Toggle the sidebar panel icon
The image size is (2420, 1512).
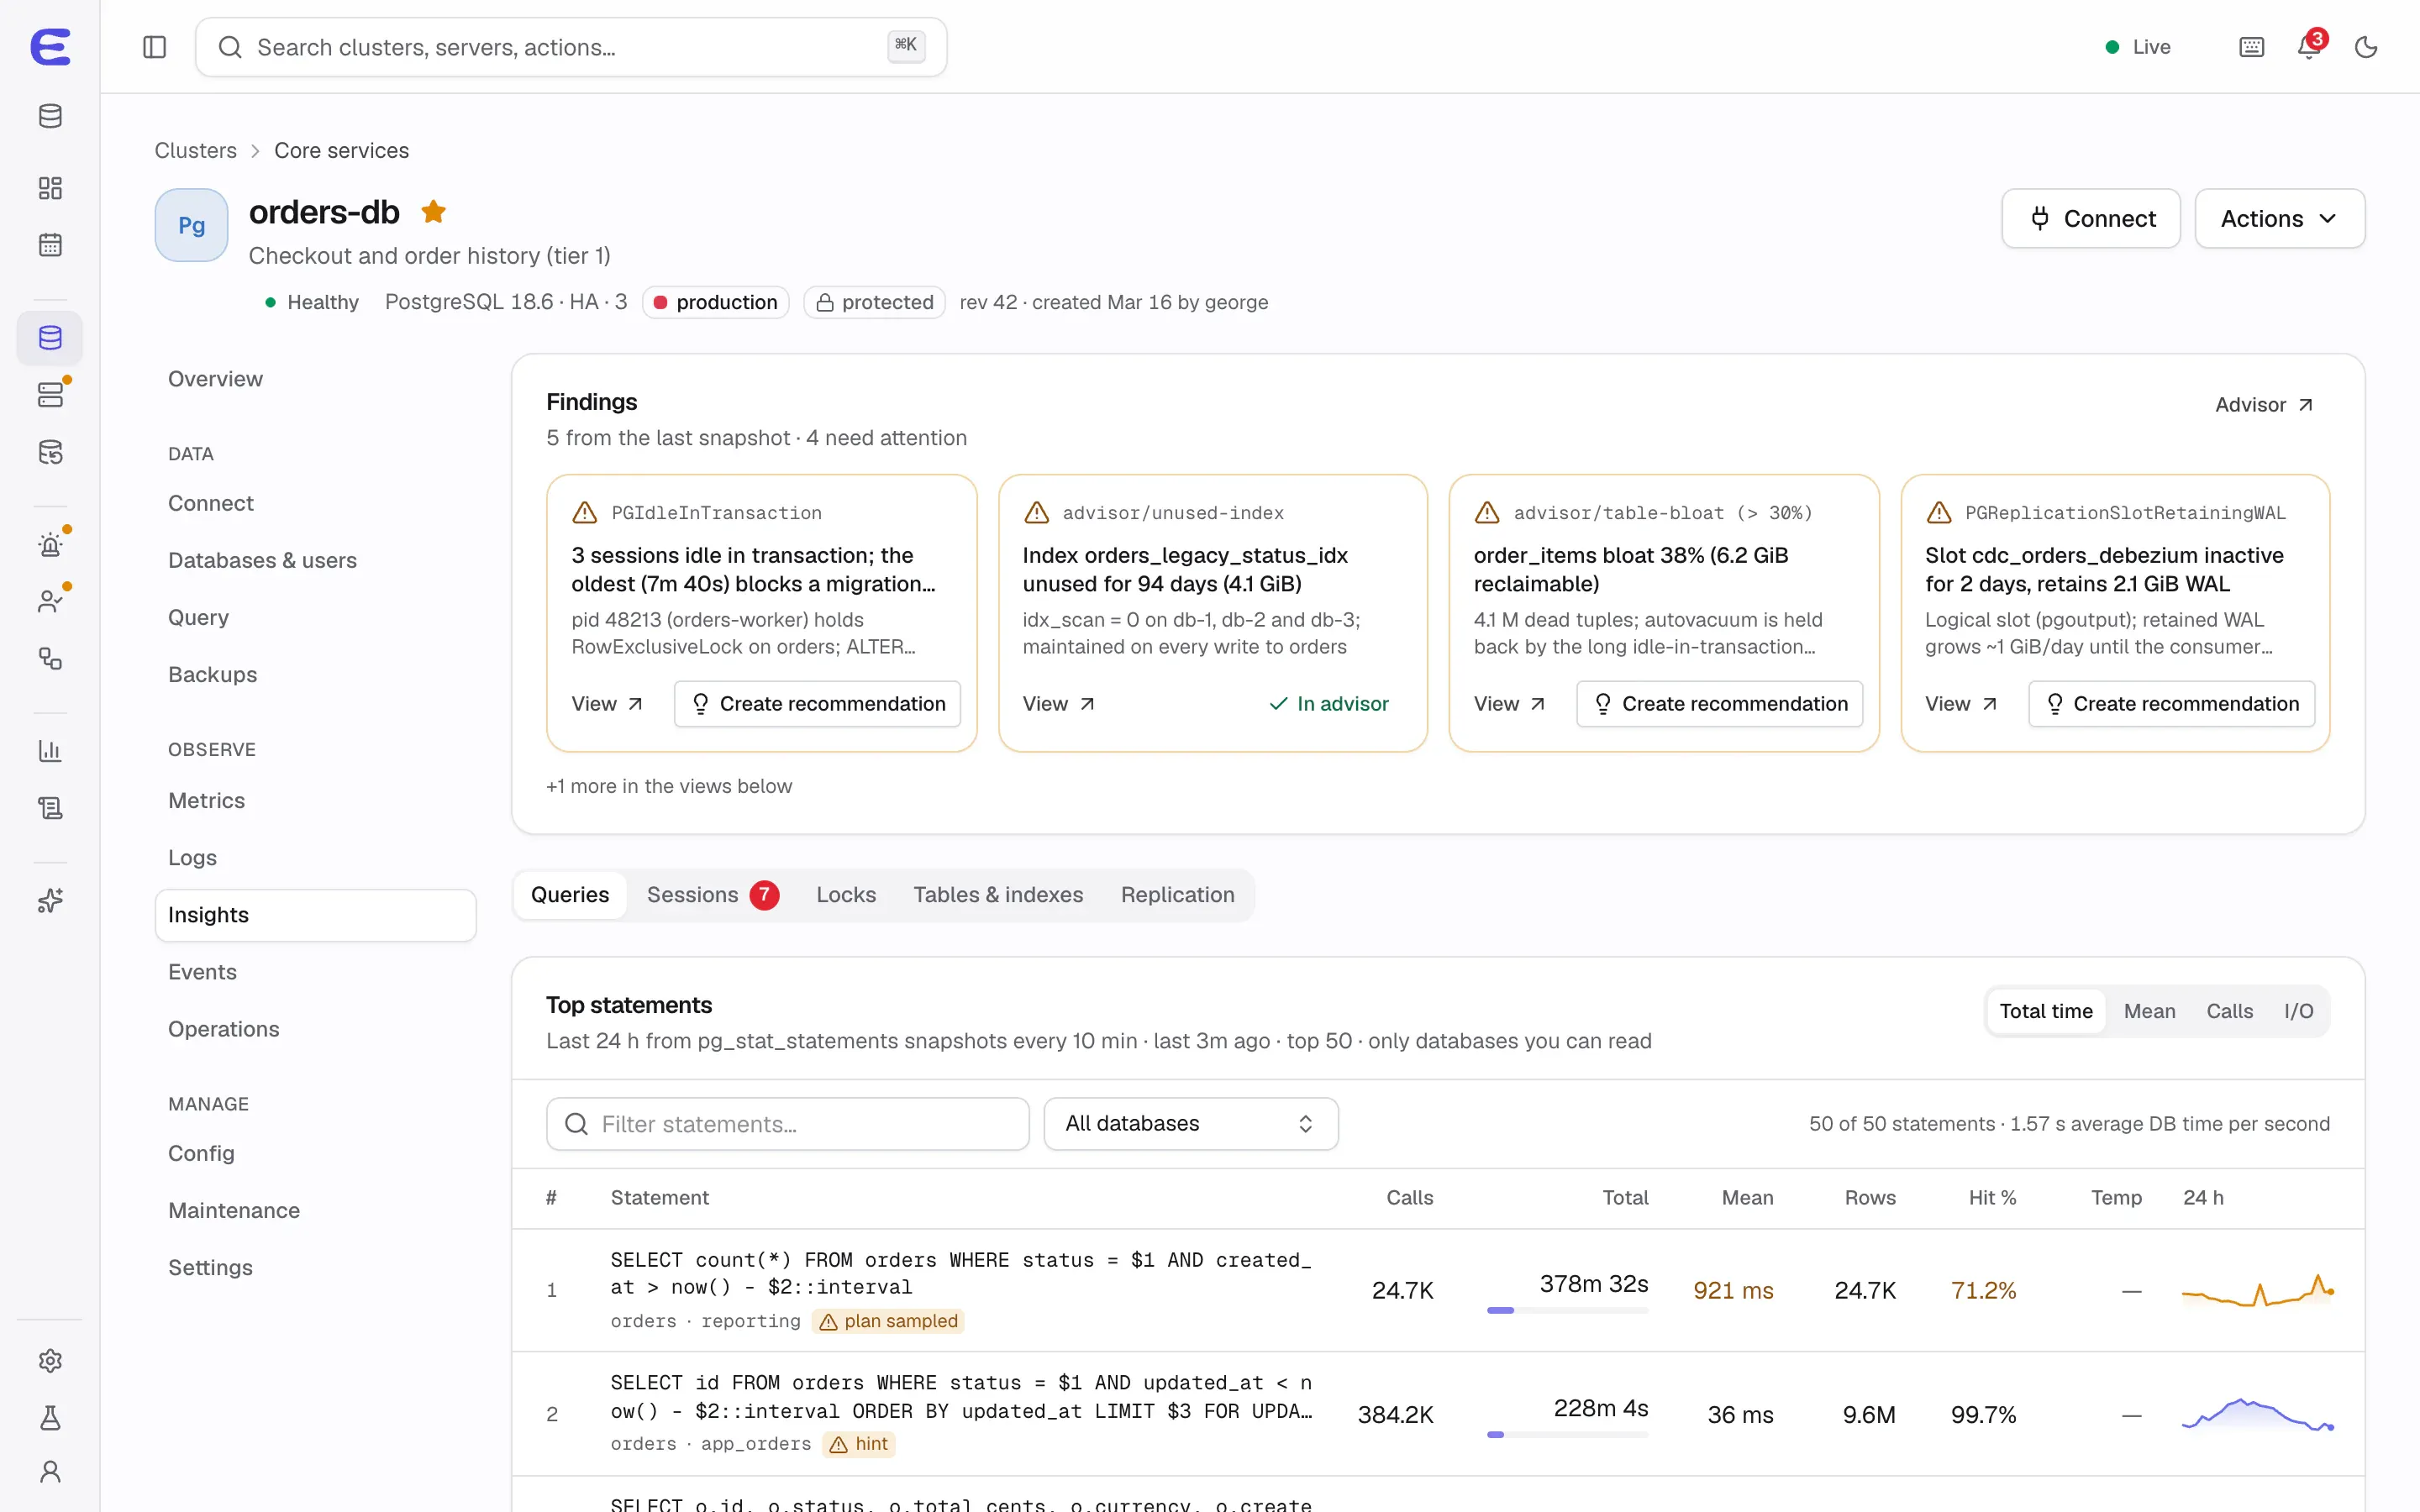coord(154,47)
